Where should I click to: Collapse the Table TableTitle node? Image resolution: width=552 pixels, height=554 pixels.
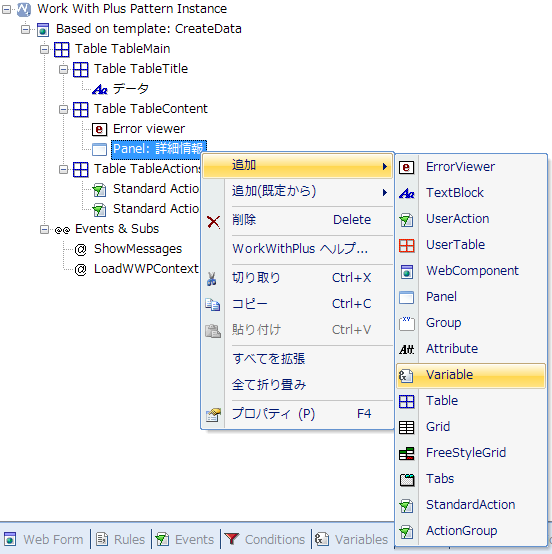[x=63, y=70]
